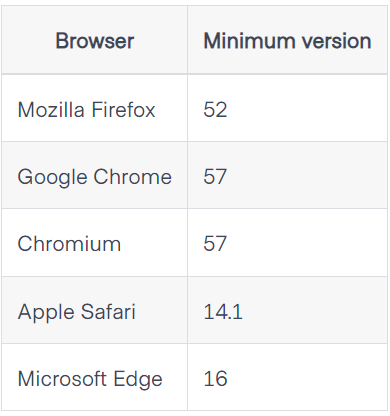Select the Chromium browser cell

click(x=95, y=243)
